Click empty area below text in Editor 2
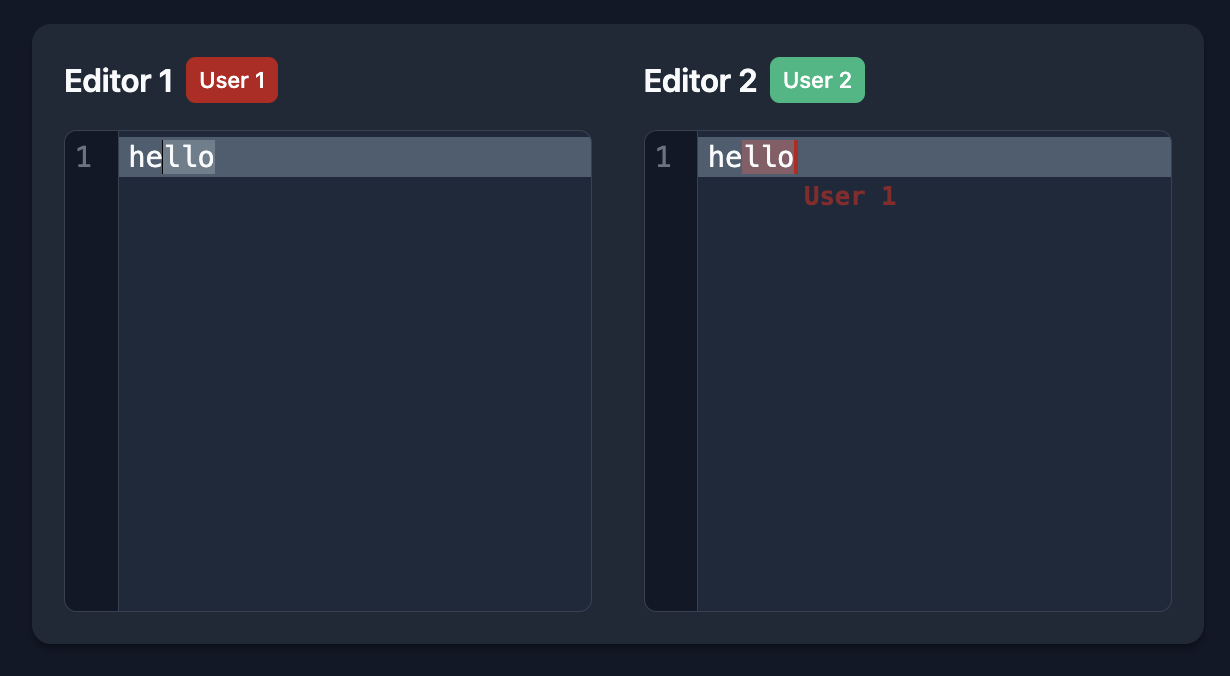 (x=934, y=410)
